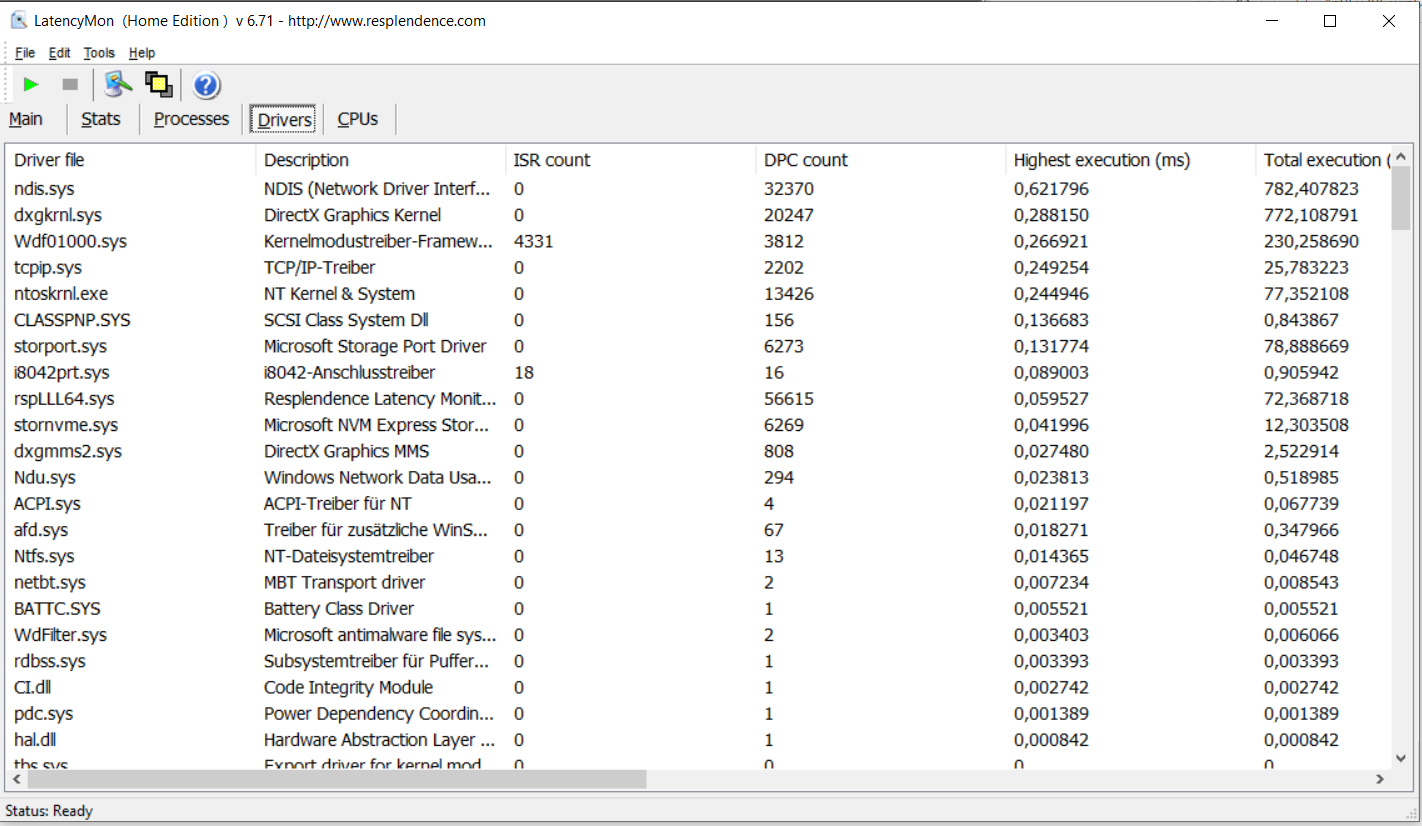Sort by the Driver file column header
Screen dimensions: 1422x826
[131, 160]
